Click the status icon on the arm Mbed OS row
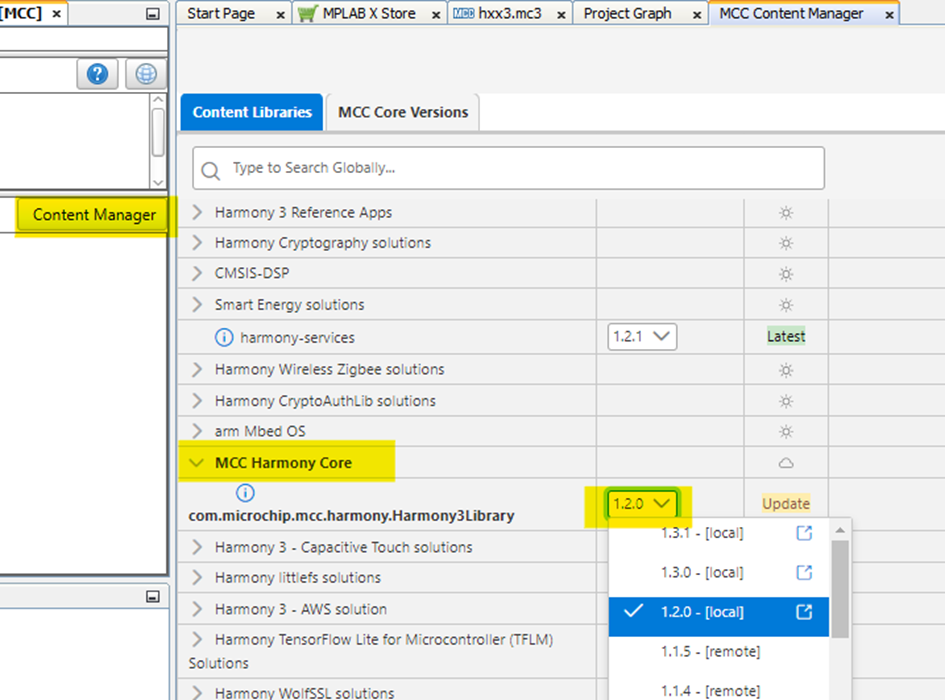 point(786,431)
